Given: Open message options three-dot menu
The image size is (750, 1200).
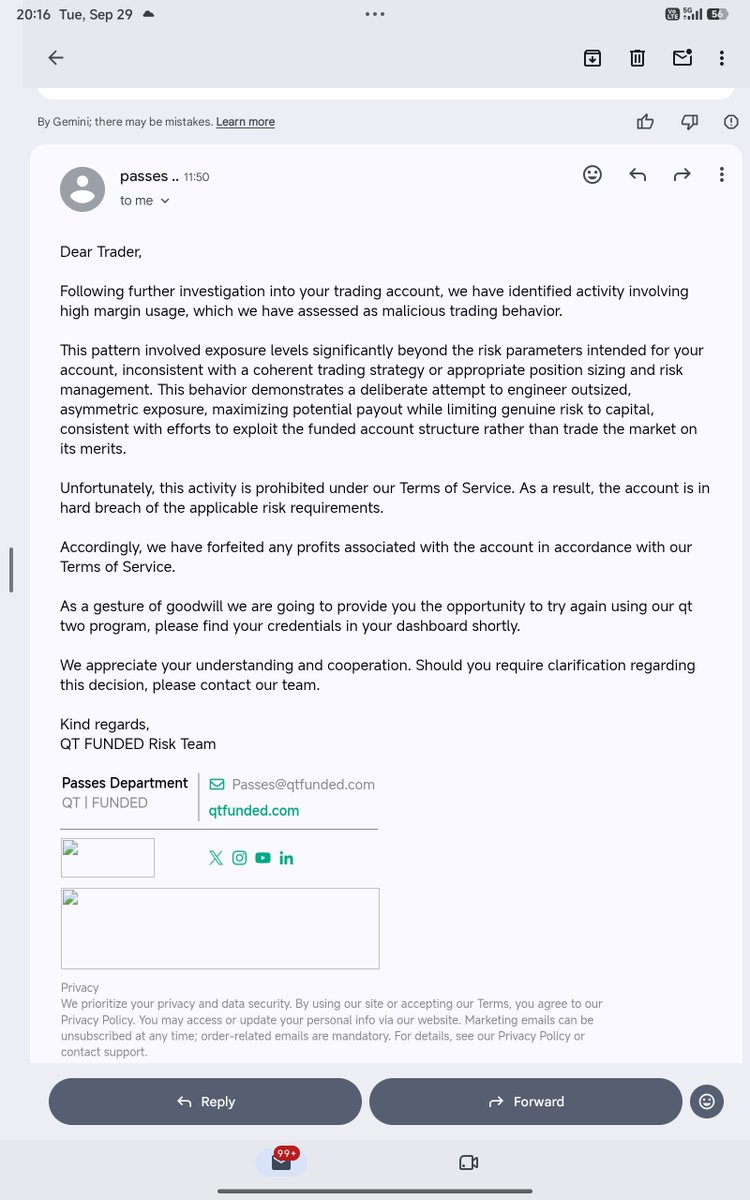Looking at the screenshot, I should pos(721,174).
